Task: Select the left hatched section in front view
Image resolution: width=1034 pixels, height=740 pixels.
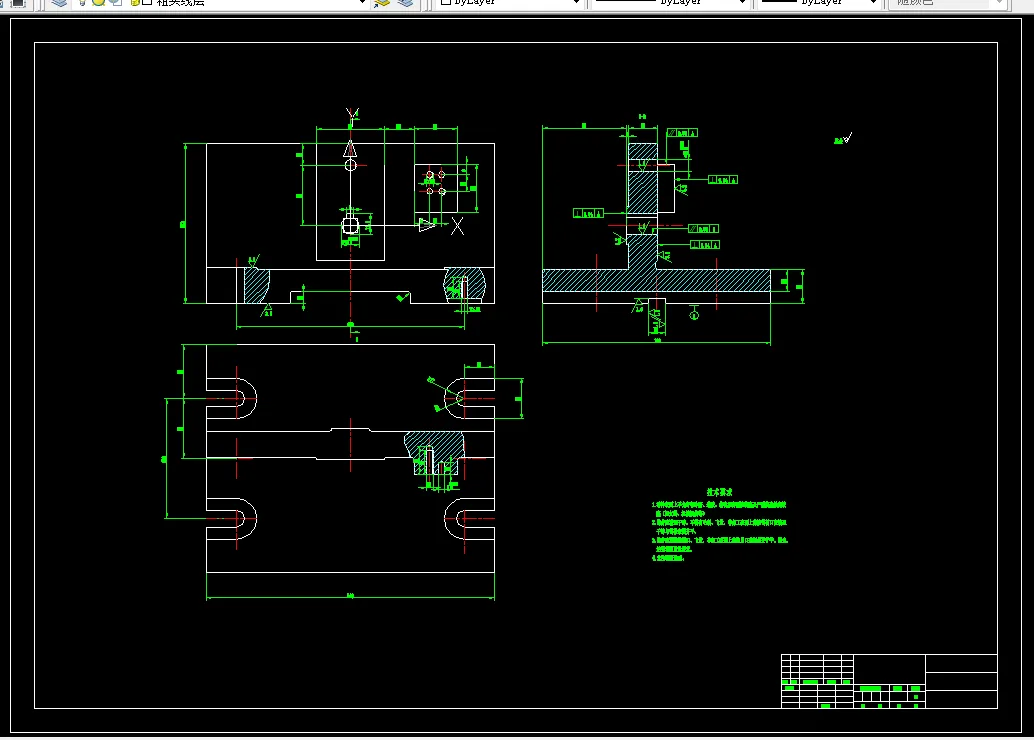Action: coord(256,285)
